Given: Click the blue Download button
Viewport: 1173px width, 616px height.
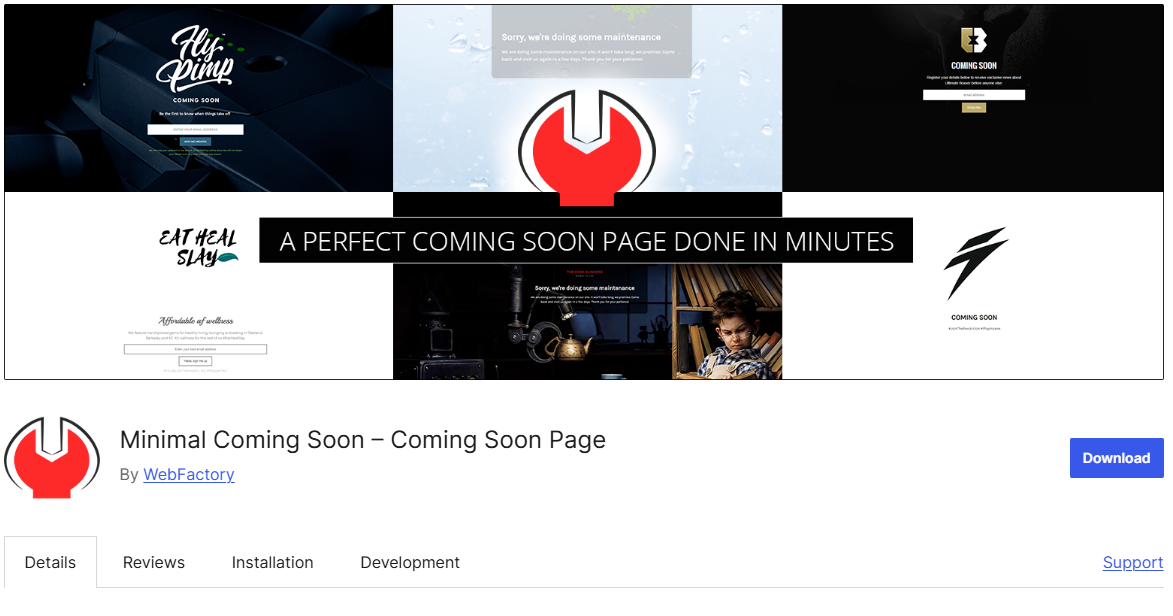Looking at the screenshot, I should tap(1116, 458).
